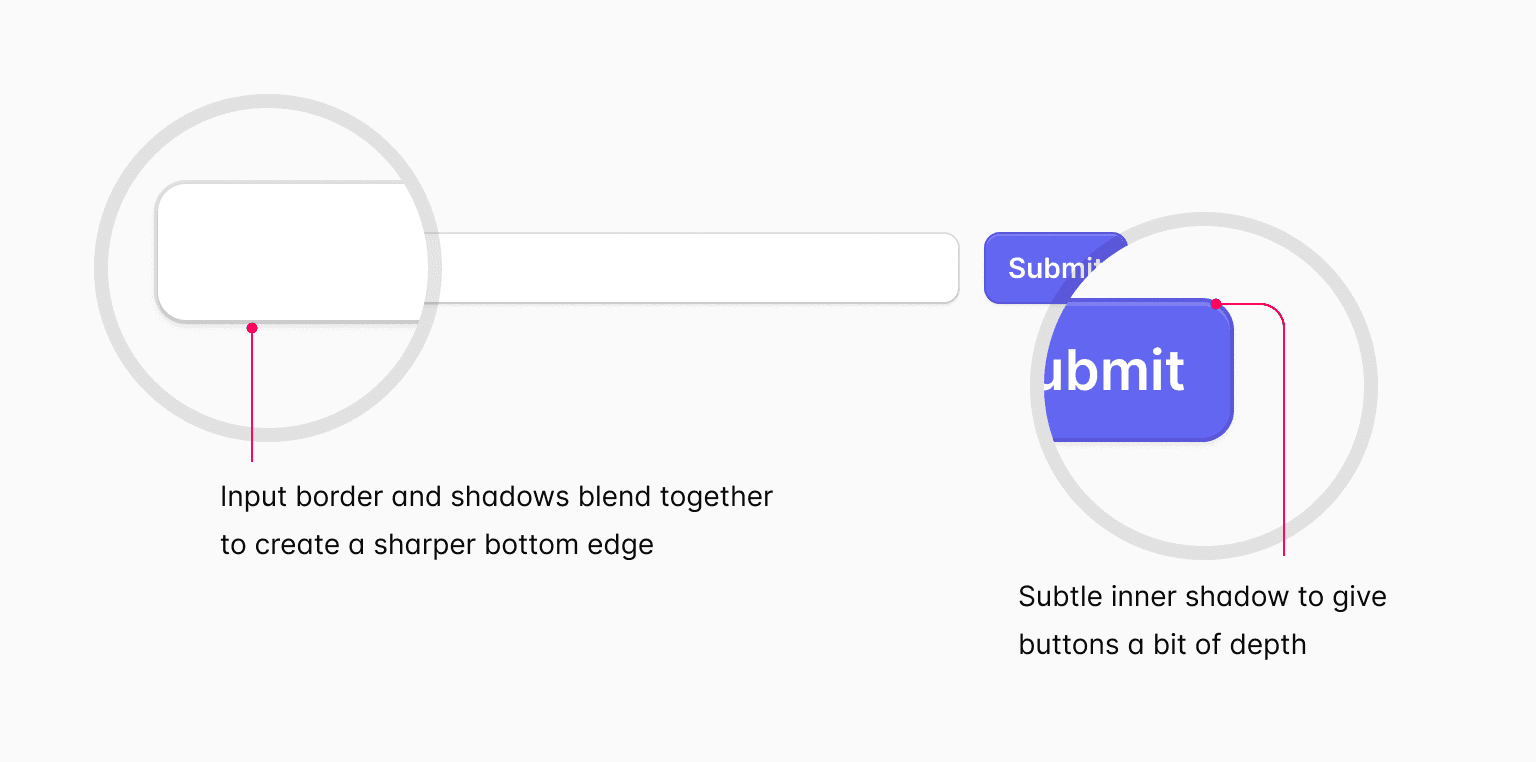Click the pink vertical line under the left dot
Image resolution: width=1536 pixels, height=762 pixels.
pos(252,400)
